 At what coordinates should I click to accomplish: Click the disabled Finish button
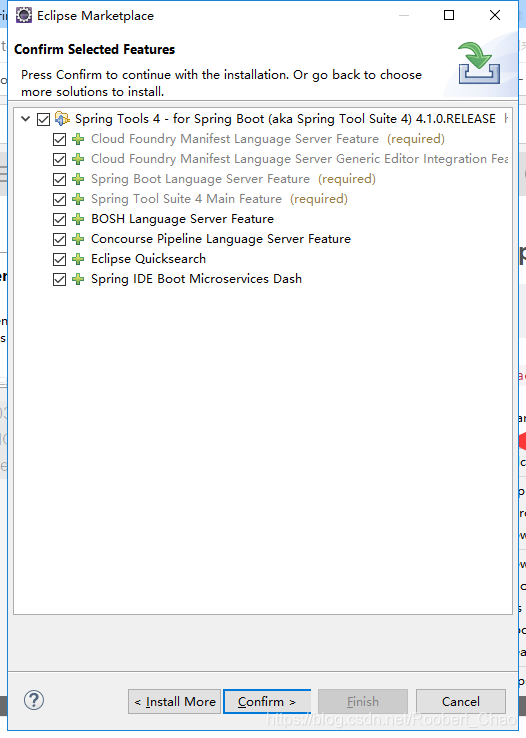coord(363,701)
